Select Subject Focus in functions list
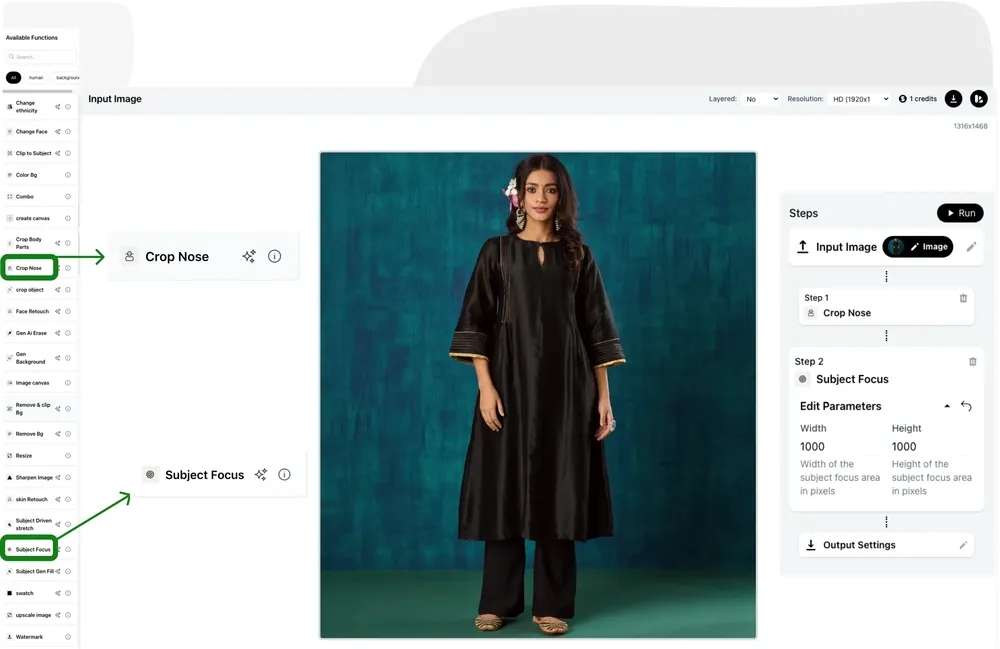 point(29,550)
